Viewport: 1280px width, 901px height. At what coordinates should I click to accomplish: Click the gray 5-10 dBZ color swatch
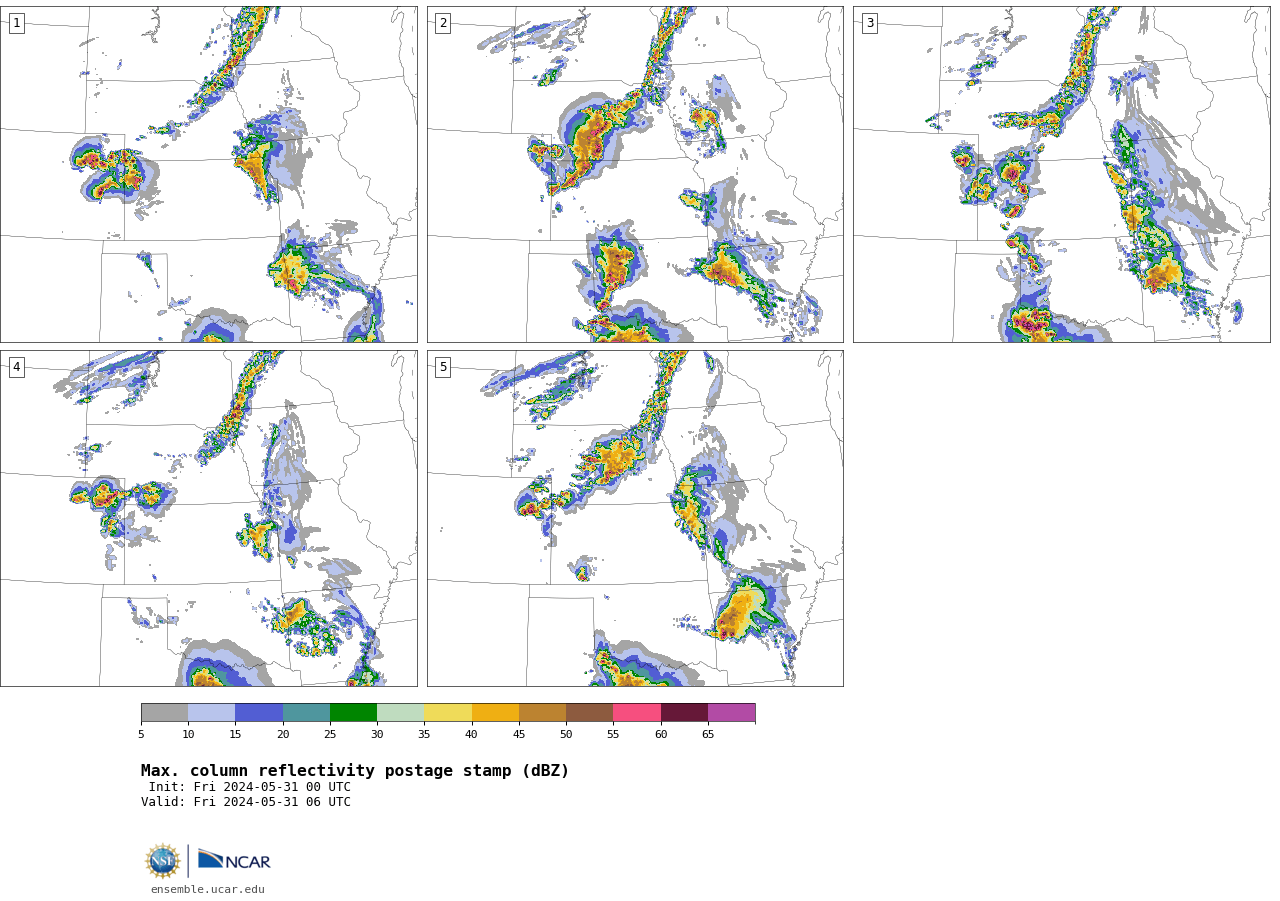click(x=164, y=713)
